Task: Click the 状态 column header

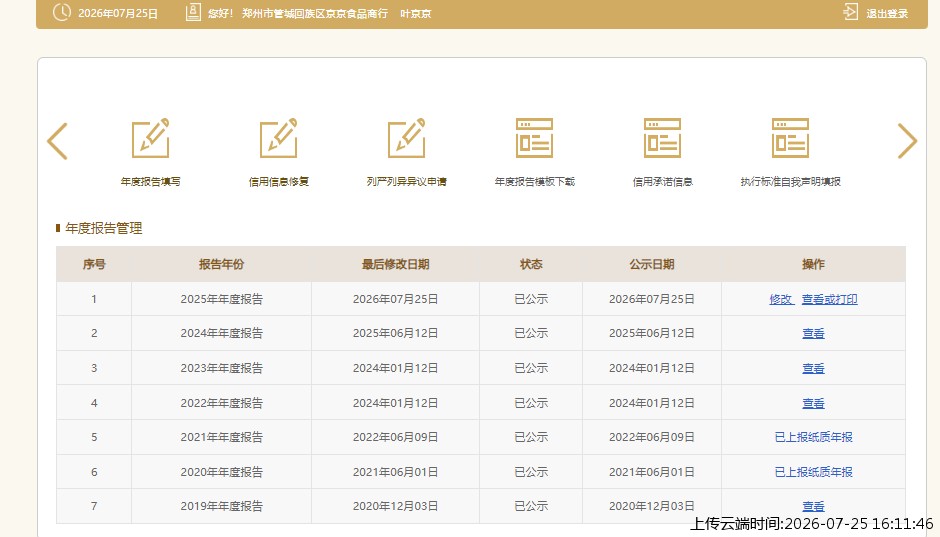Action: coord(531,264)
